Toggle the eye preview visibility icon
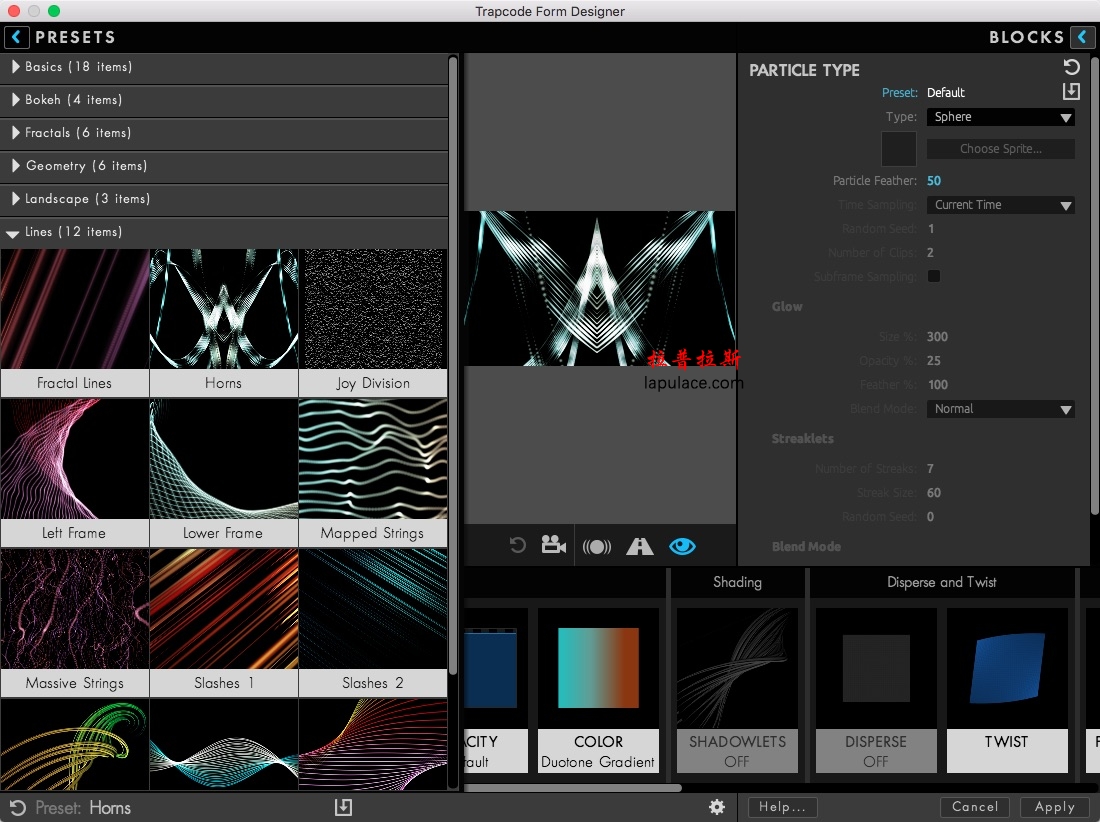Image resolution: width=1100 pixels, height=822 pixels. tap(682, 546)
